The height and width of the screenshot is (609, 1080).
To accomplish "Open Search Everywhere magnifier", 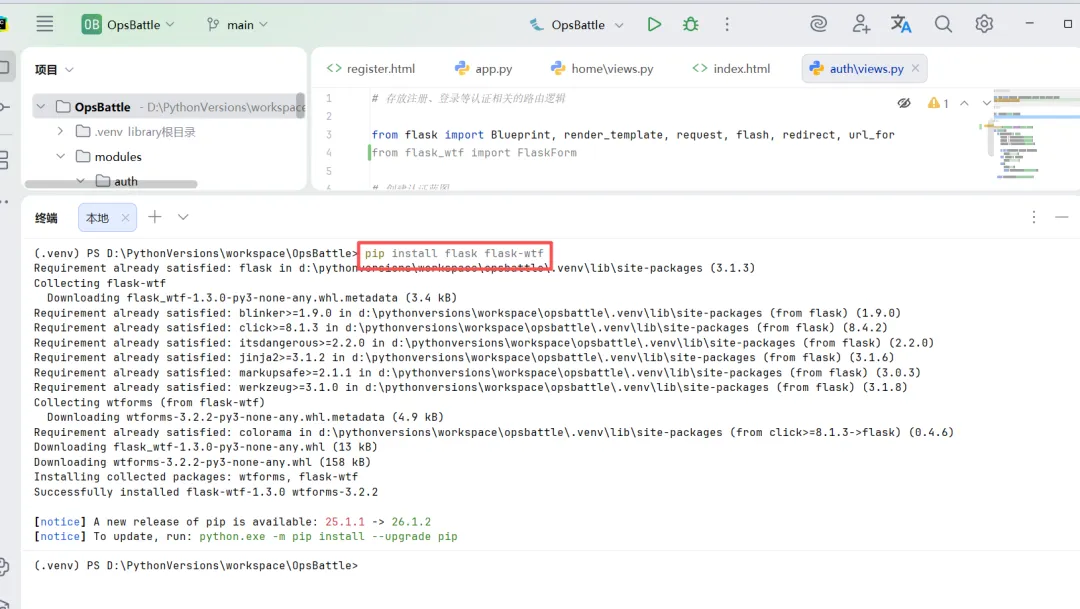I will pyautogui.click(x=943, y=24).
